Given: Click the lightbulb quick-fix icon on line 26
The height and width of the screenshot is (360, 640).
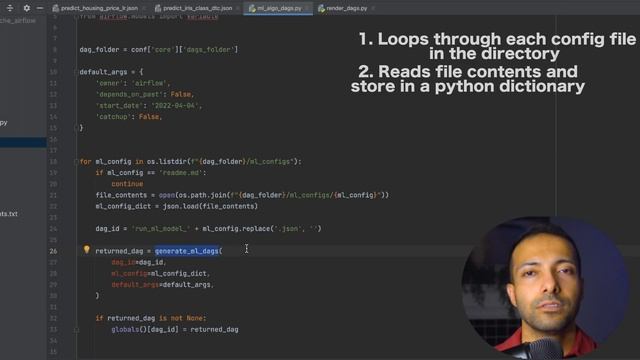Looking at the screenshot, I should 87,249.
